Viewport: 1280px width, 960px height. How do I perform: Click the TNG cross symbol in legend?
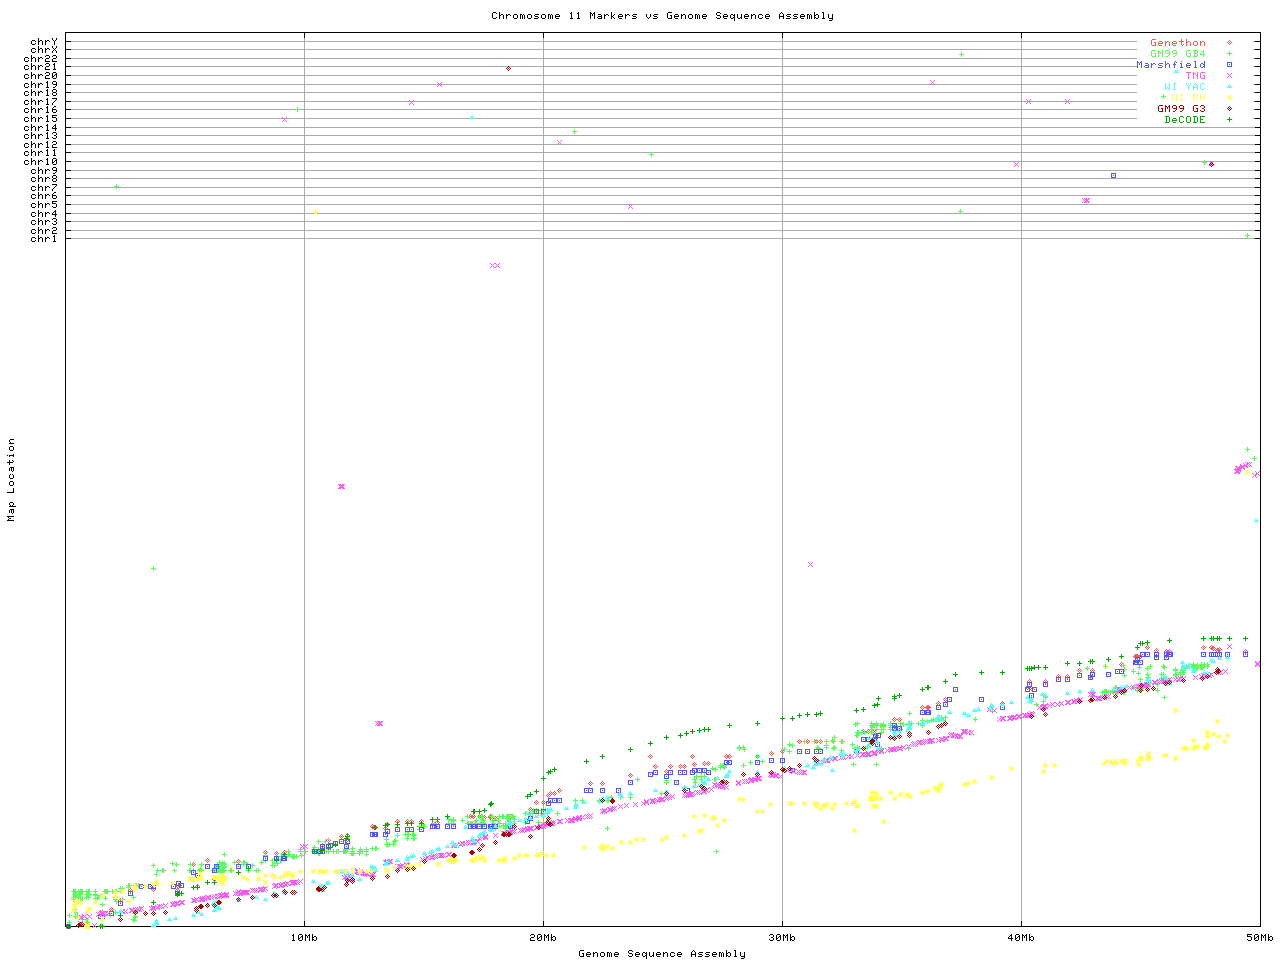click(1229, 76)
